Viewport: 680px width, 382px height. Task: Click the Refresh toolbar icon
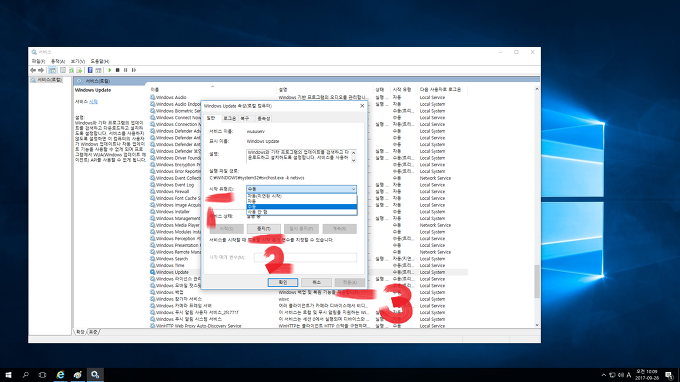pos(71,70)
